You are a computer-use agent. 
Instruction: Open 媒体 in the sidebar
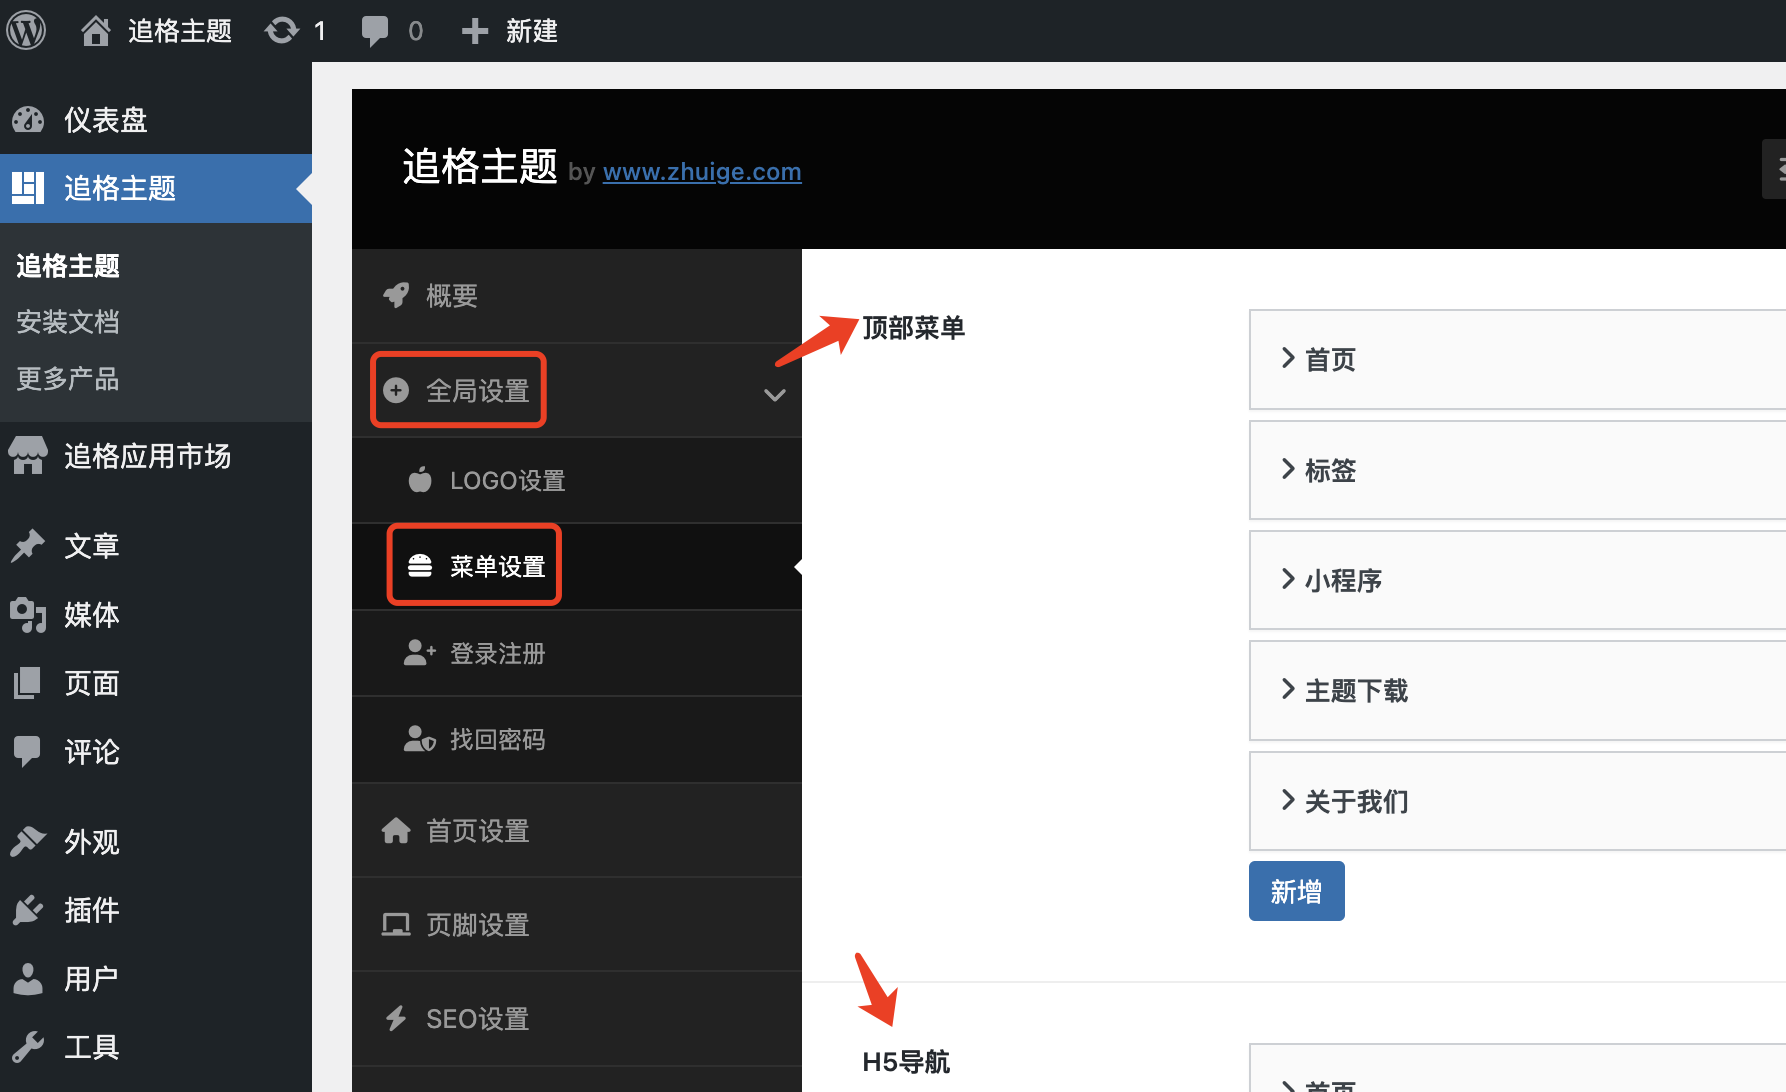click(156, 615)
